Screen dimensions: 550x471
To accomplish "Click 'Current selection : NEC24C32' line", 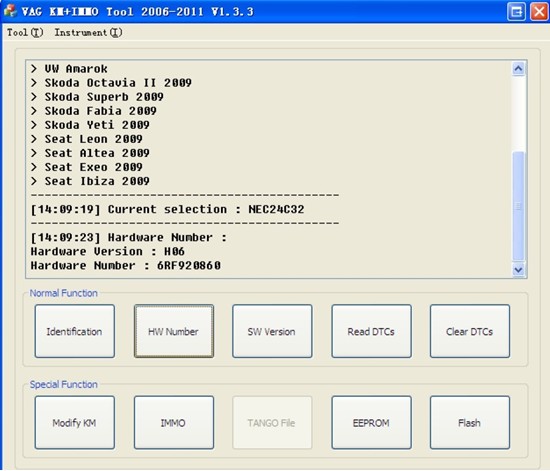I will 168,209.
